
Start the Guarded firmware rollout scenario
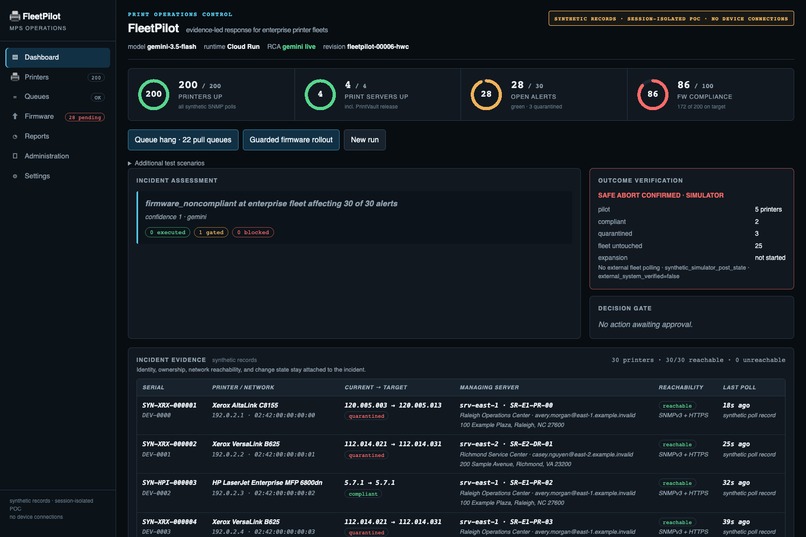click(291, 140)
